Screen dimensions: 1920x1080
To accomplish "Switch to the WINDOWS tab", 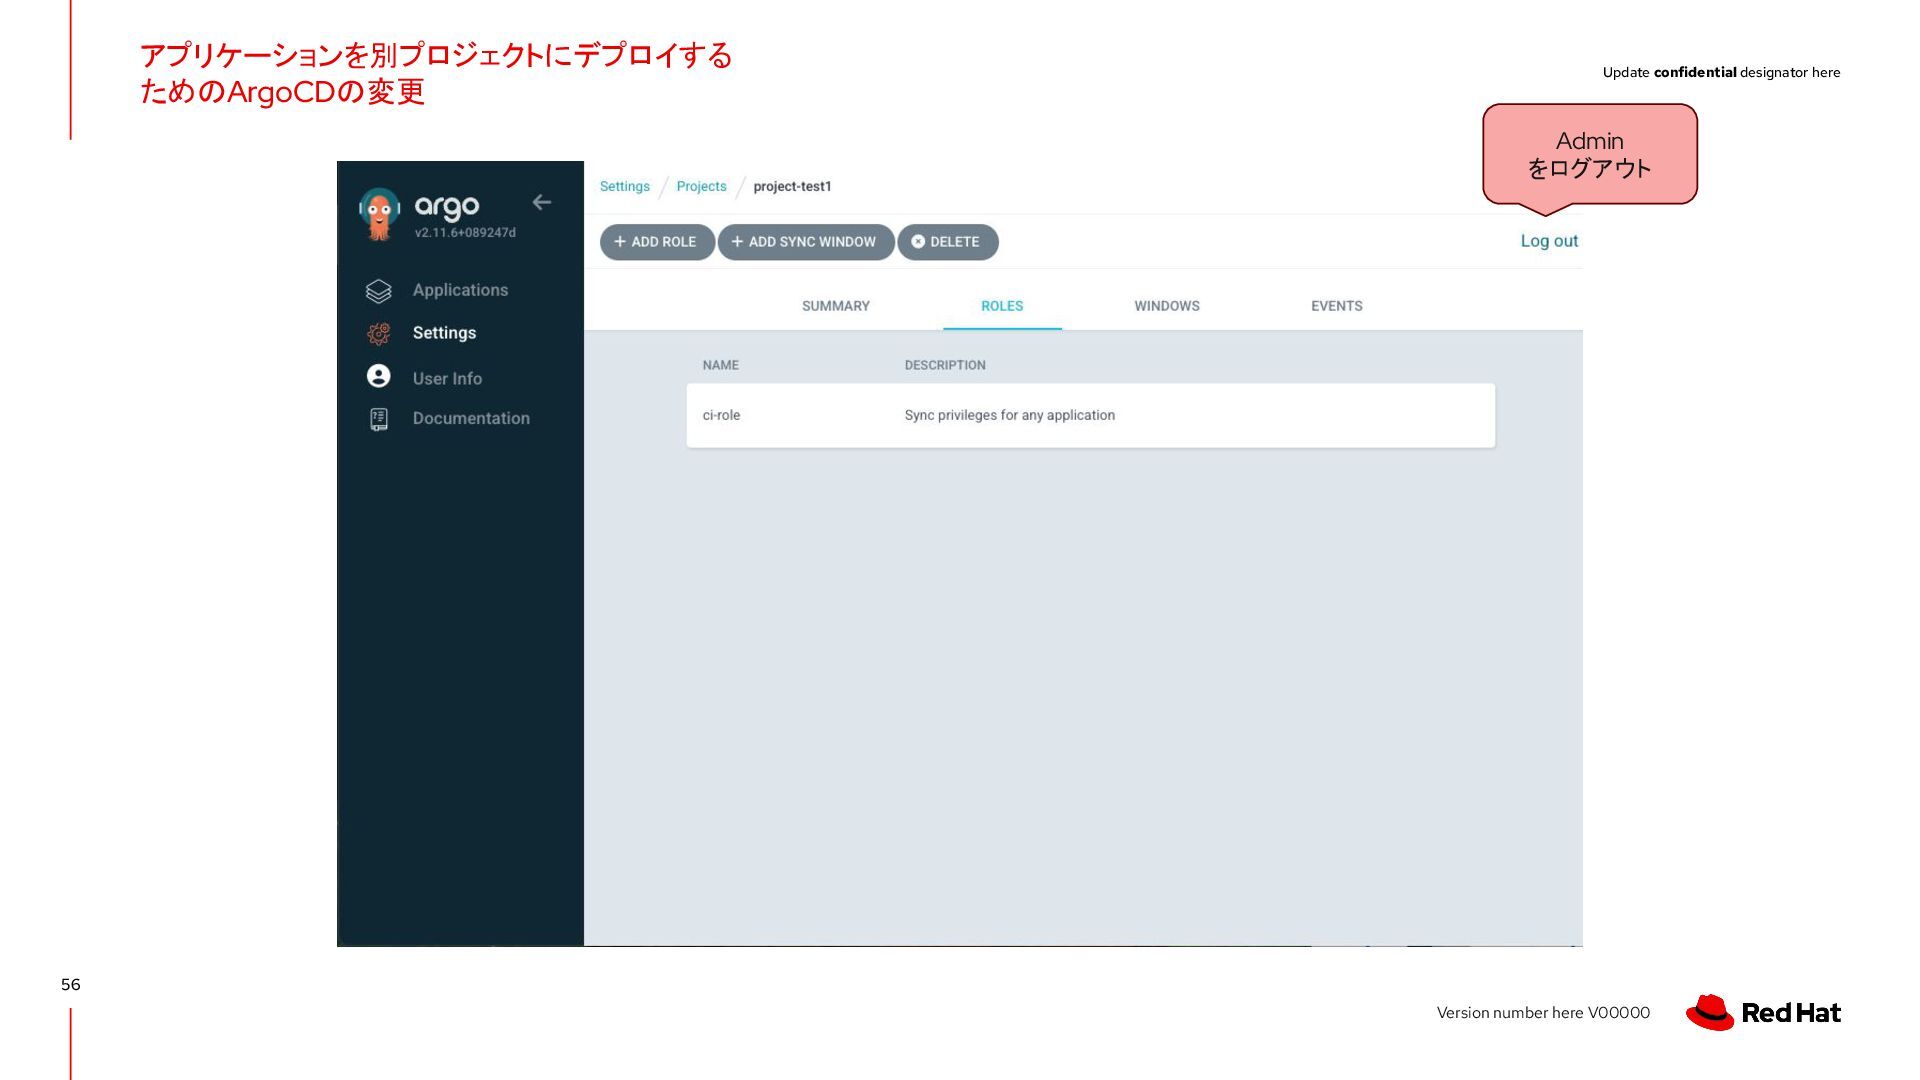I will point(1167,306).
